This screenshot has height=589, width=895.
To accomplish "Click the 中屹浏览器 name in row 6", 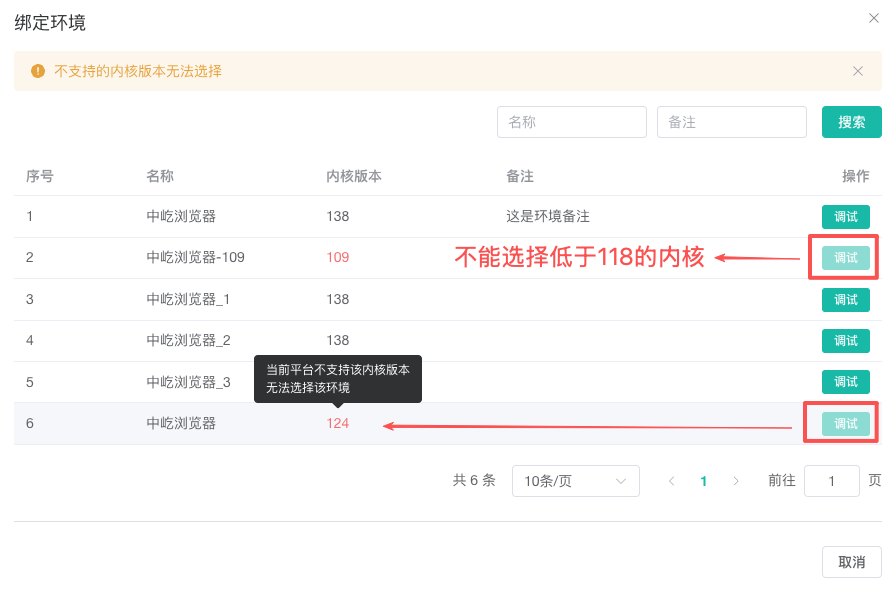I will (x=181, y=423).
